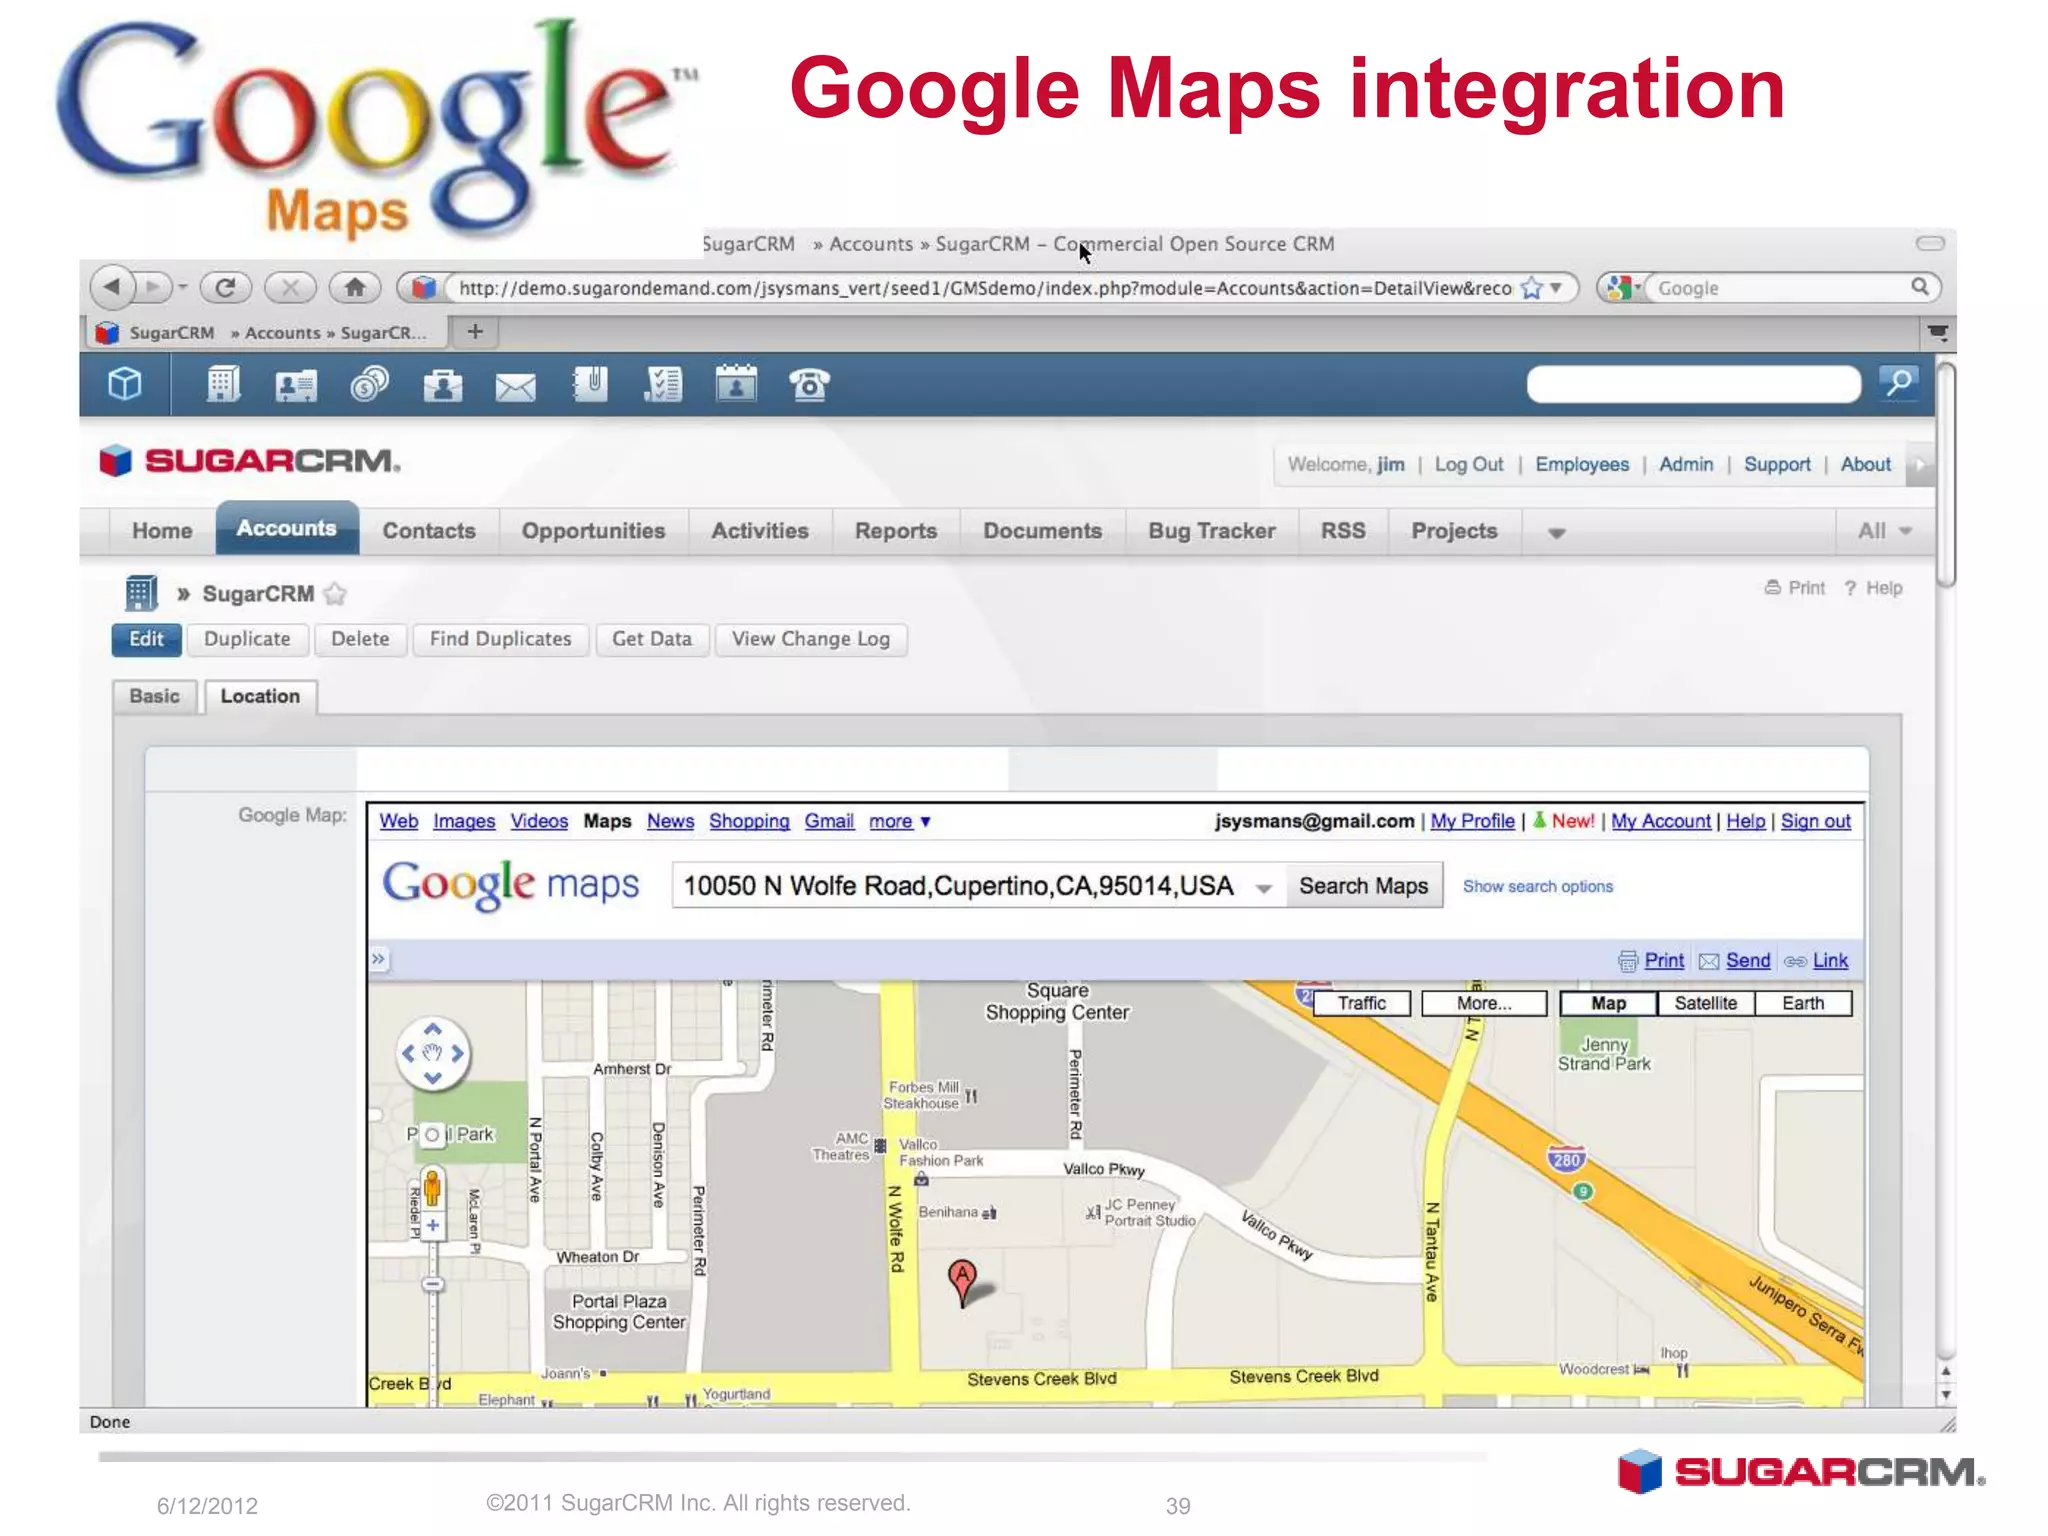Click the Get Data button
This screenshot has height=1536, width=2048.
(652, 639)
